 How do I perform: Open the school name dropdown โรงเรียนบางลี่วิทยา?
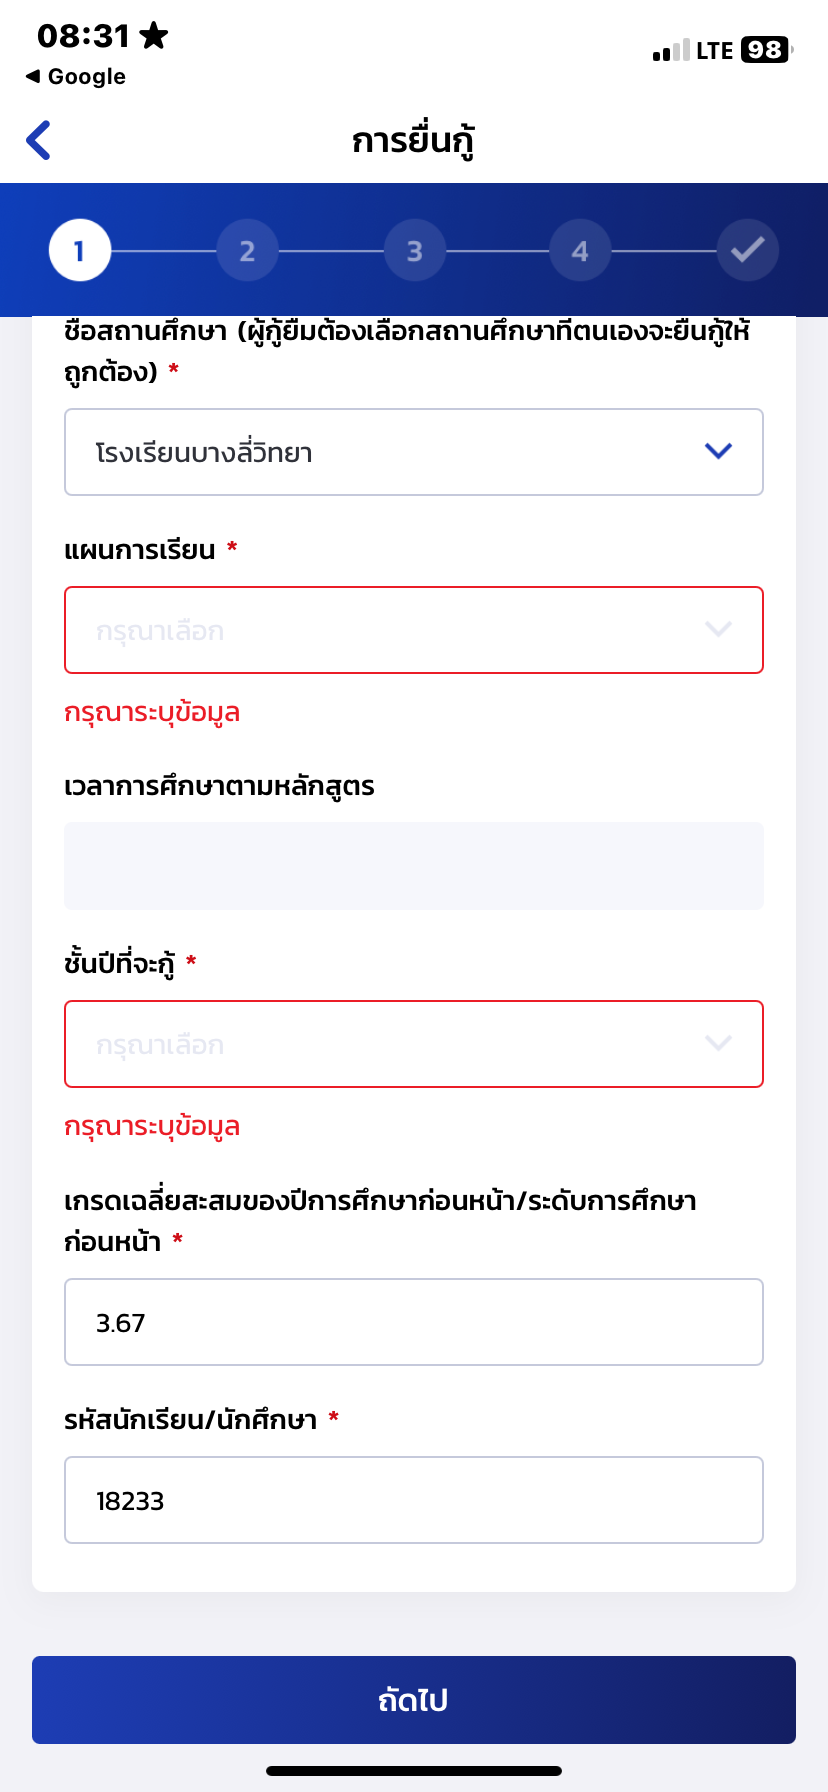[x=414, y=452]
